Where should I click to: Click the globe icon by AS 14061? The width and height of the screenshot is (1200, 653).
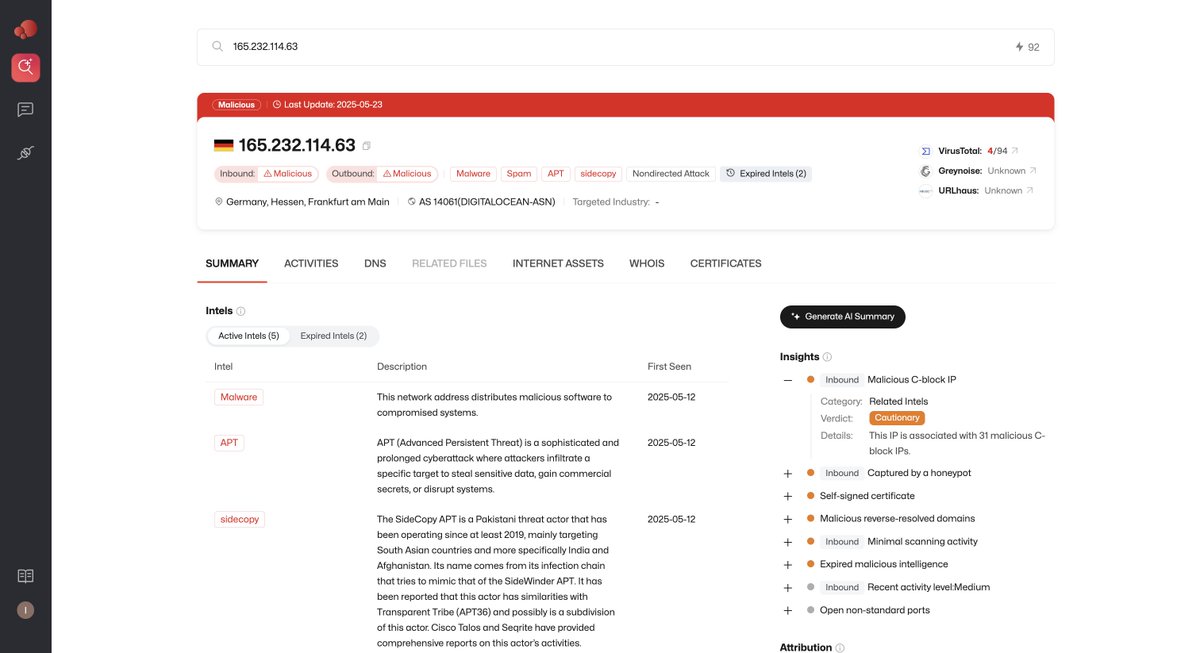point(412,201)
